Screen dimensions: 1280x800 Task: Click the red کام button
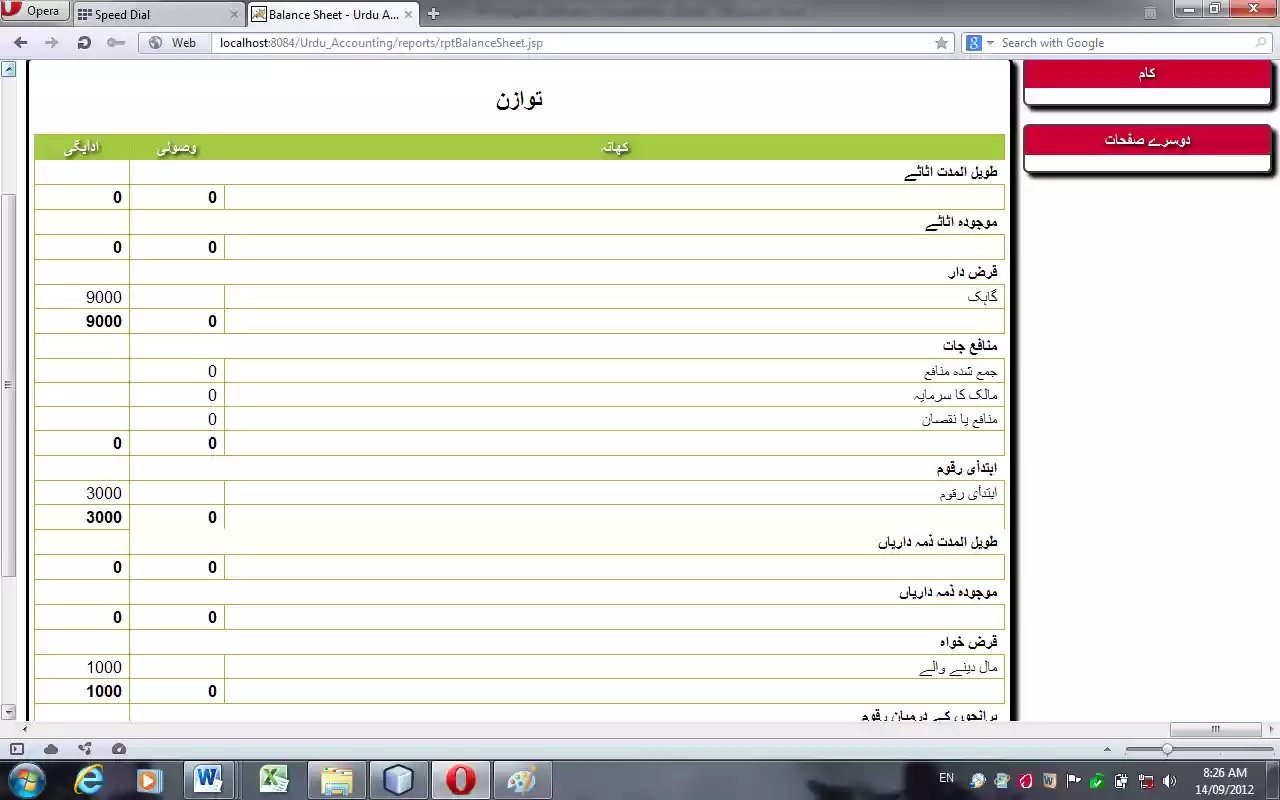pyautogui.click(x=1146, y=72)
